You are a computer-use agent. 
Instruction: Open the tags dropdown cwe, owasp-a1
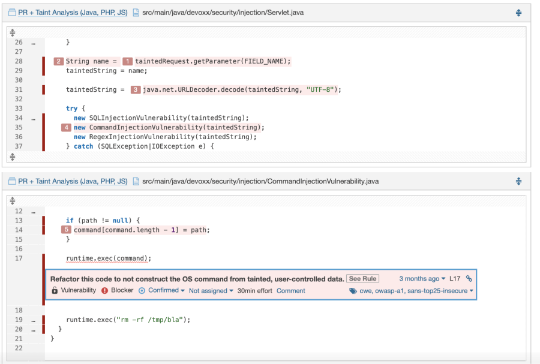pos(411,291)
